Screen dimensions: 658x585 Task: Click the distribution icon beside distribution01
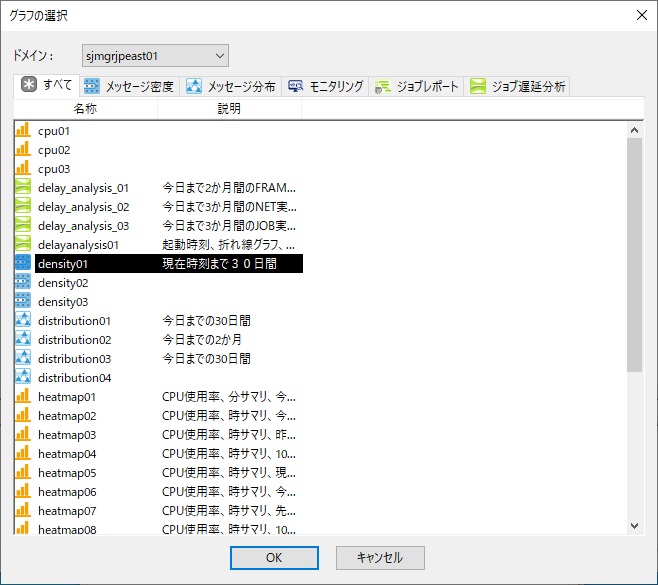(23, 320)
